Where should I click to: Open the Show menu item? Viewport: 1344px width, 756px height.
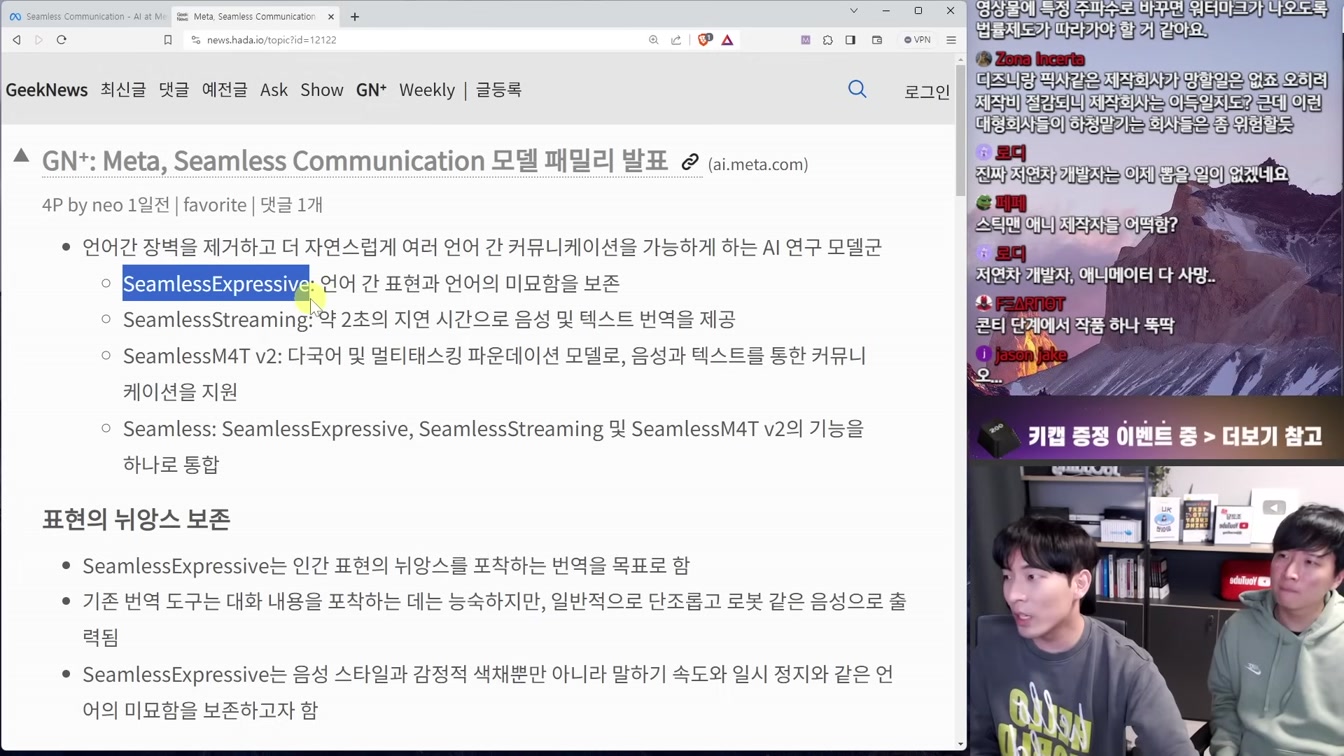[x=322, y=90]
